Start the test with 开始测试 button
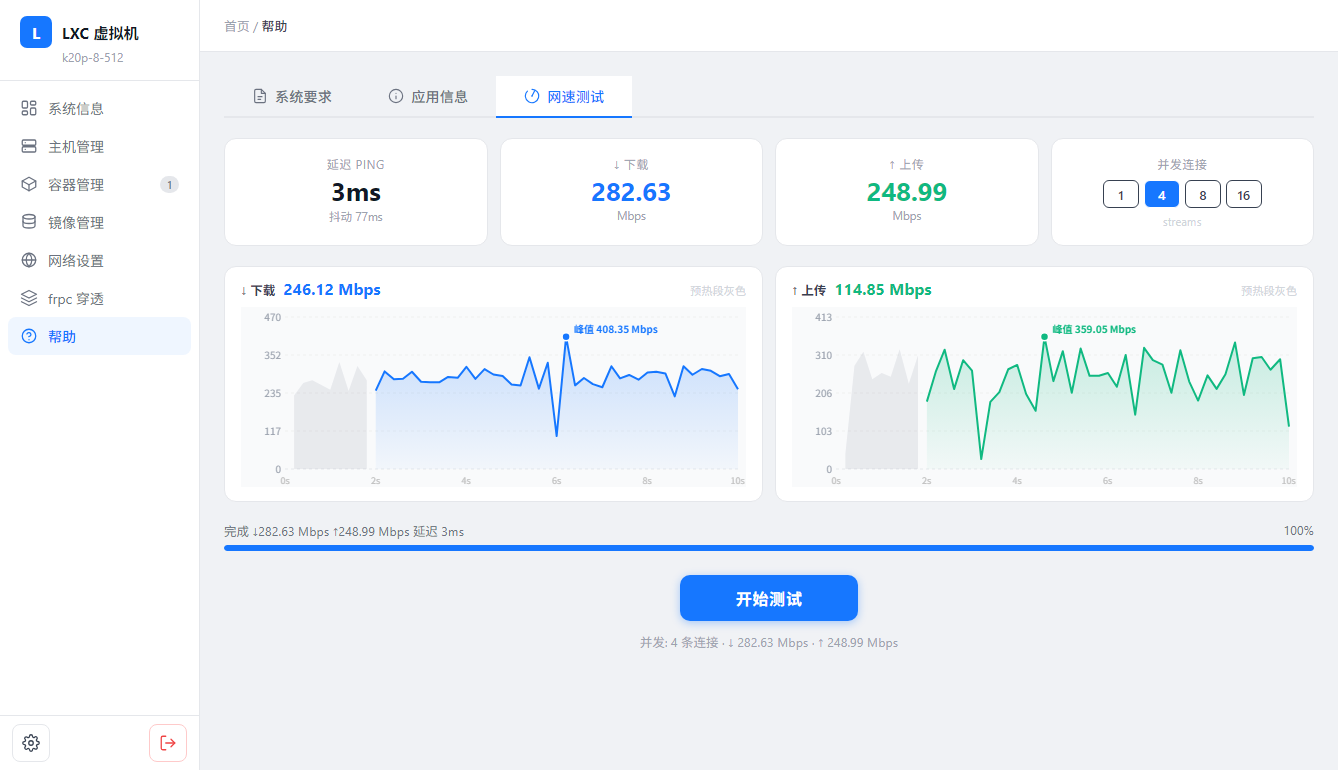This screenshot has width=1338, height=770. [x=769, y=598]
